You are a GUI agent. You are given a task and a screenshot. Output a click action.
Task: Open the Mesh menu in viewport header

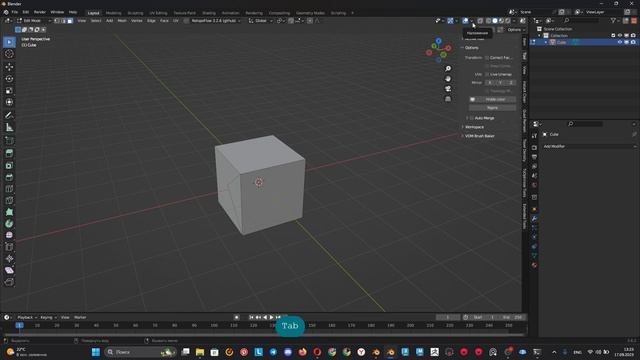(x=122, y=20)
